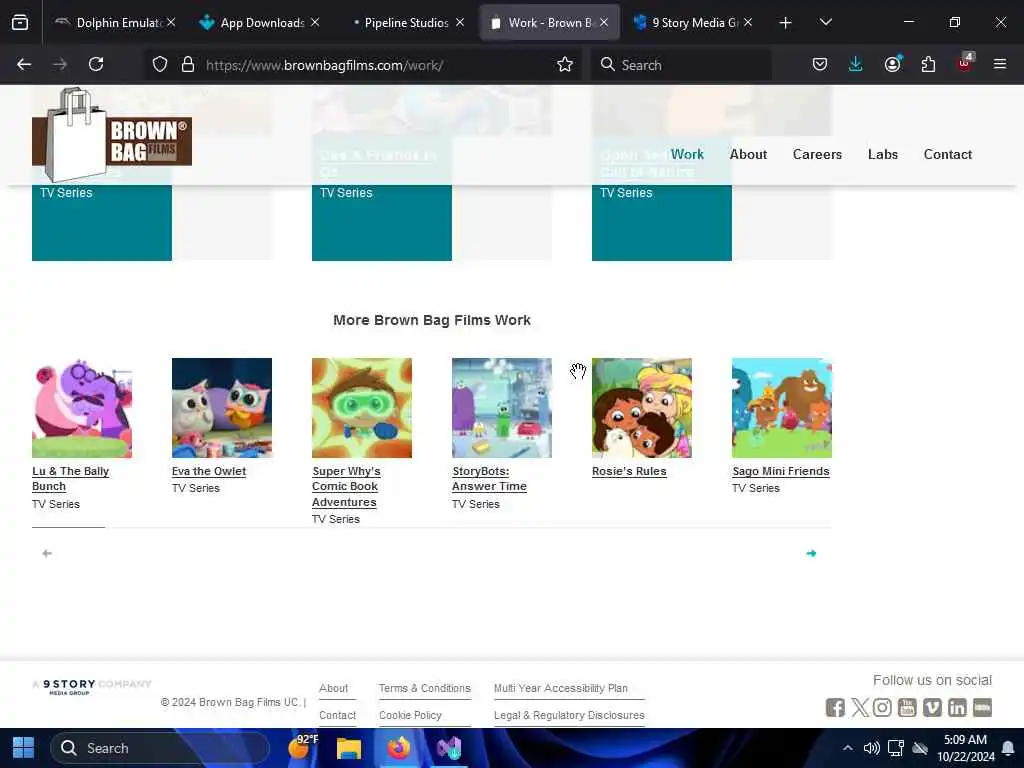Open the Extensions puzzle icon
This screenshot has width=1024, height=768.
point(928,64)
